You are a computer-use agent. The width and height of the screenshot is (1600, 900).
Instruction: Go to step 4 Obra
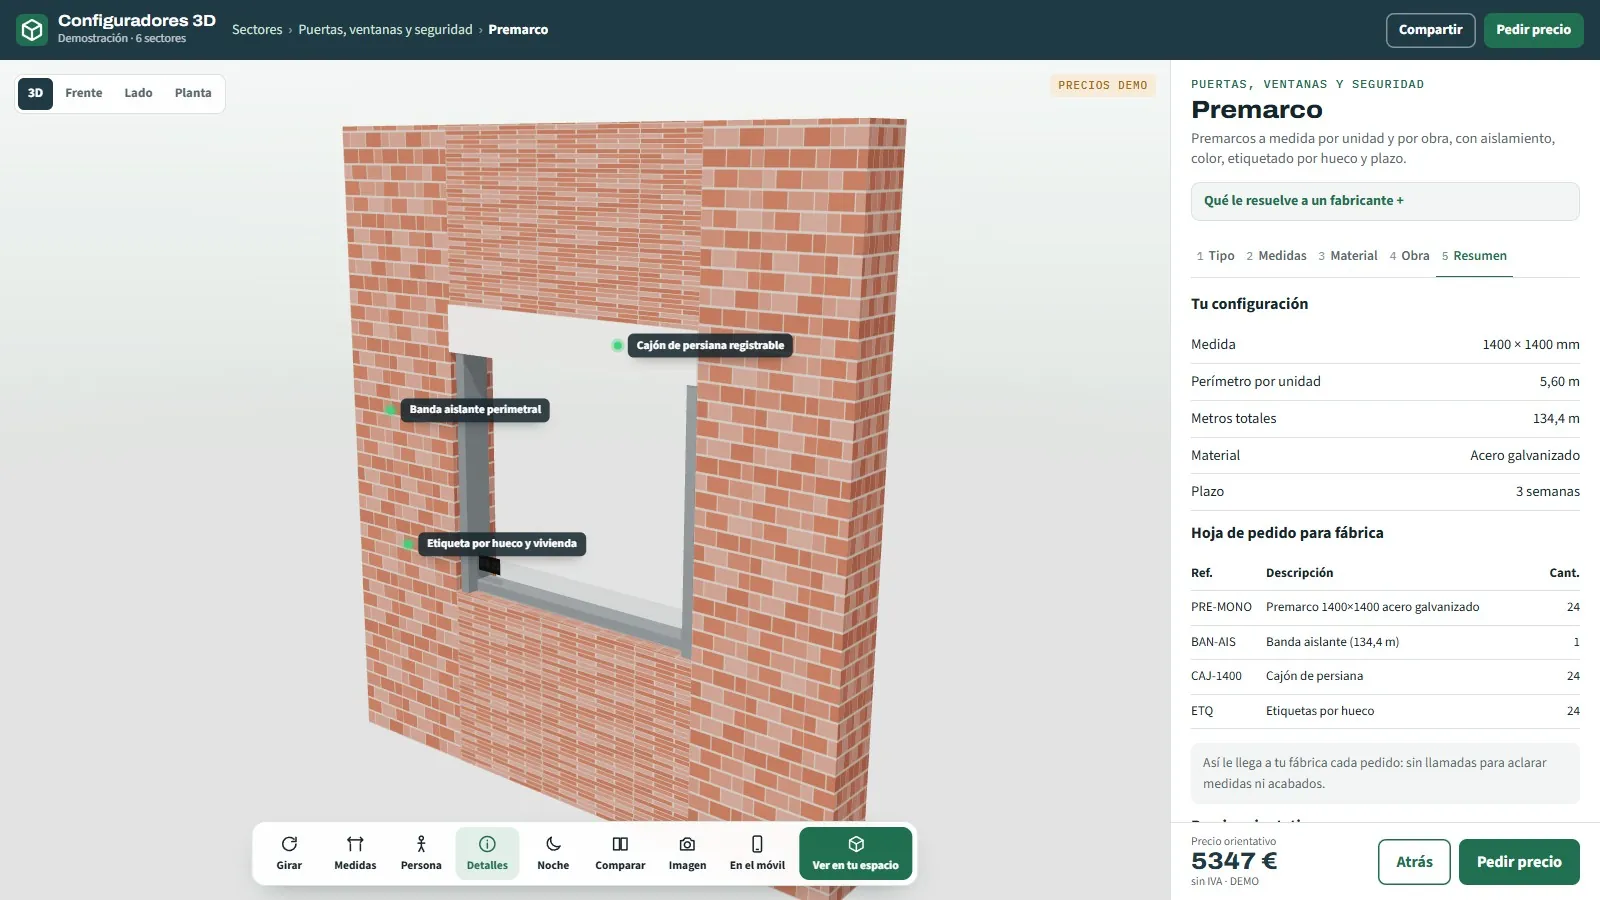pos(1409,256)
